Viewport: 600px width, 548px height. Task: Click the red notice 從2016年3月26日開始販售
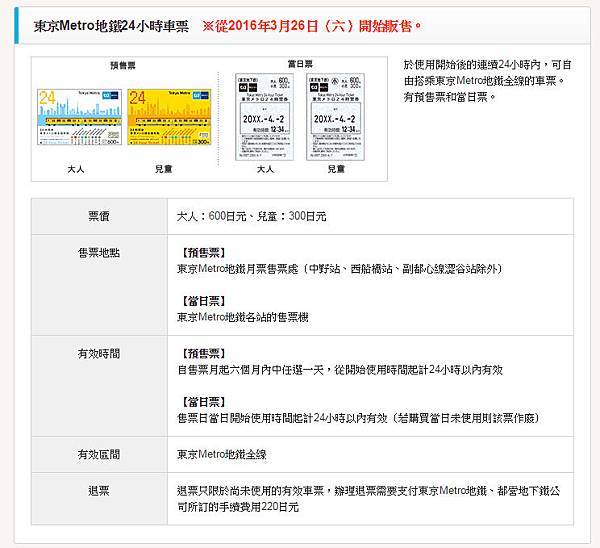311,26
